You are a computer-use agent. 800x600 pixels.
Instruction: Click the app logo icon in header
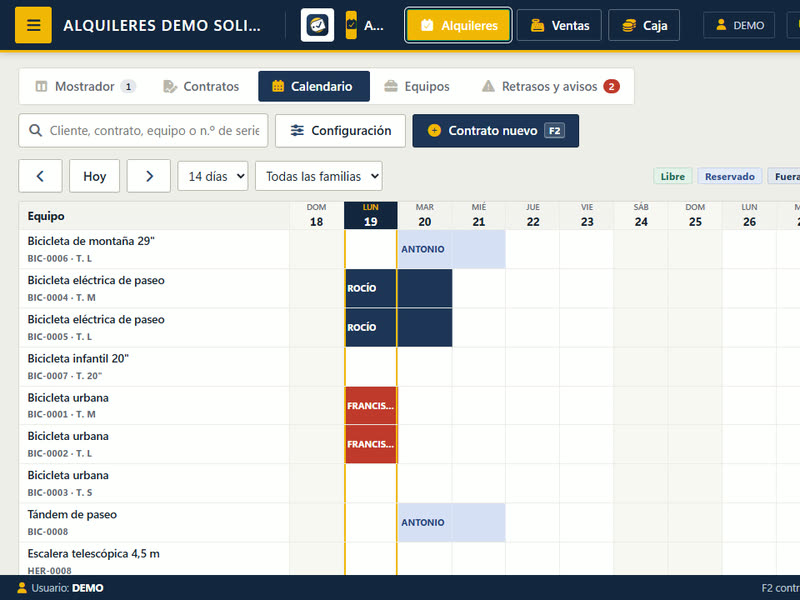click(x=317, y=25)
